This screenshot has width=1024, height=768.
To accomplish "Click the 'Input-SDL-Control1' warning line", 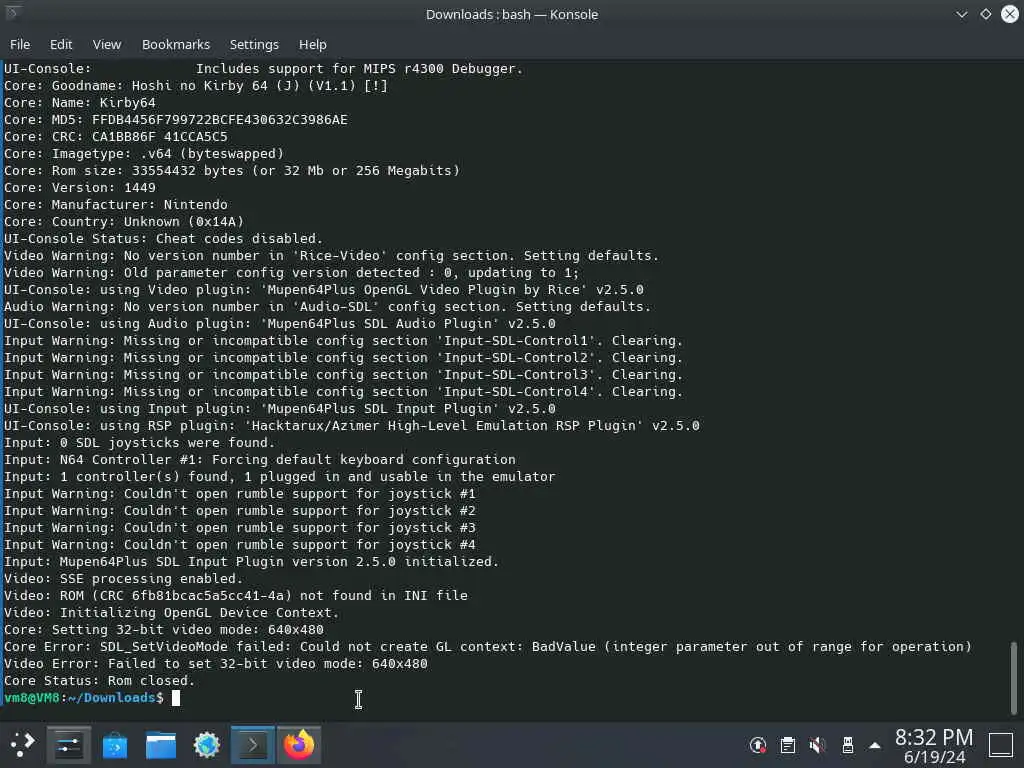I will click(x=344, y=341).
